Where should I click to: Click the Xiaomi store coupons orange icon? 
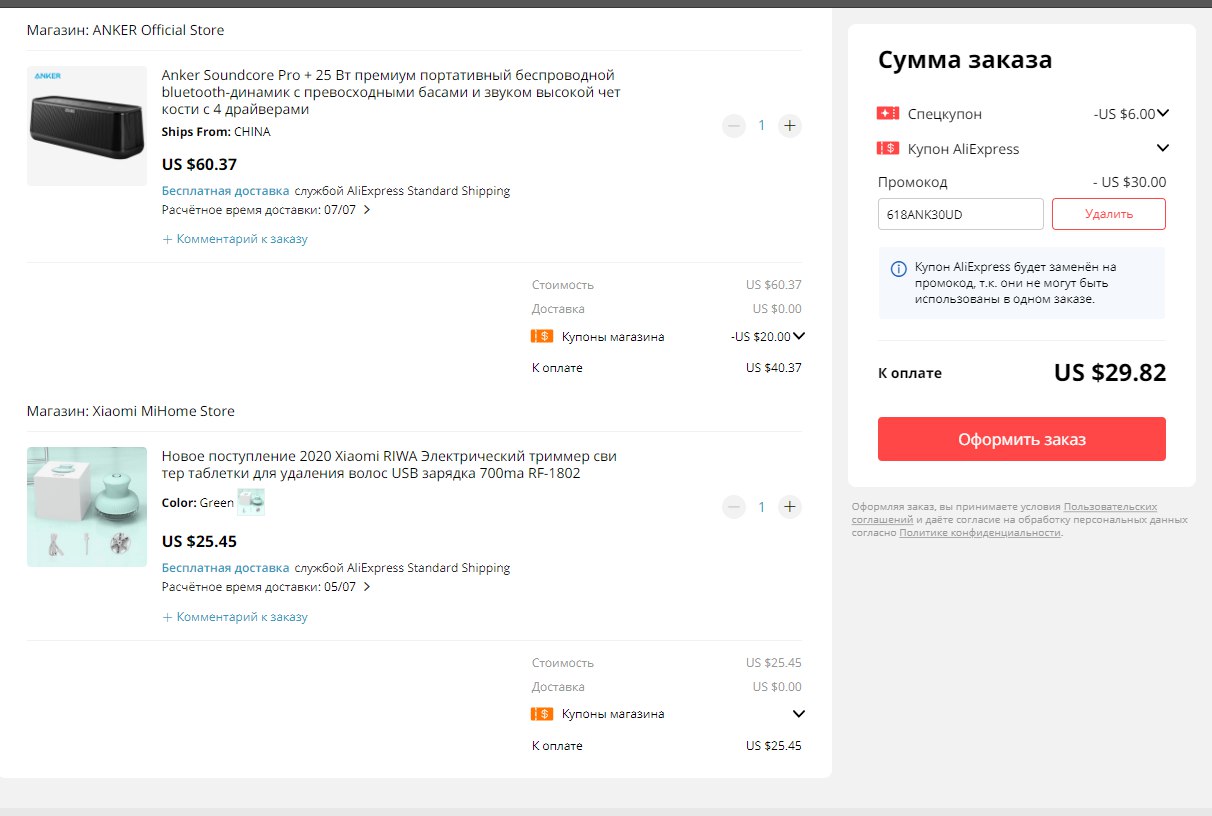542,714
